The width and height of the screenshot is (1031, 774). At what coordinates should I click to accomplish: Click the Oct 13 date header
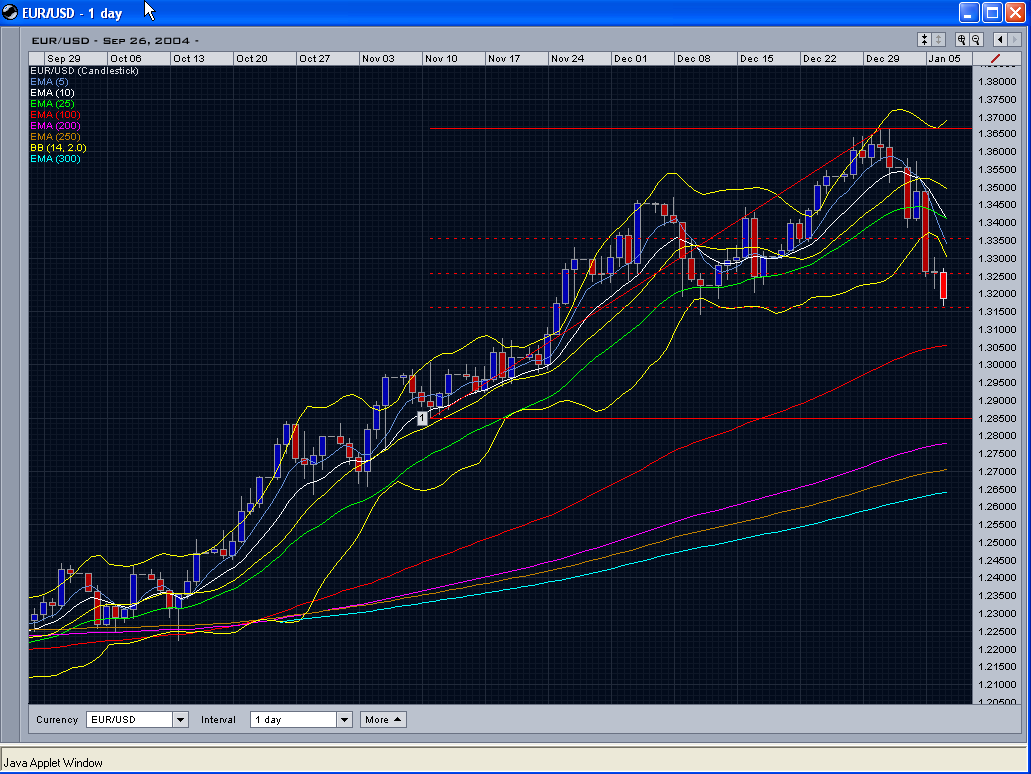coord(189,59)
